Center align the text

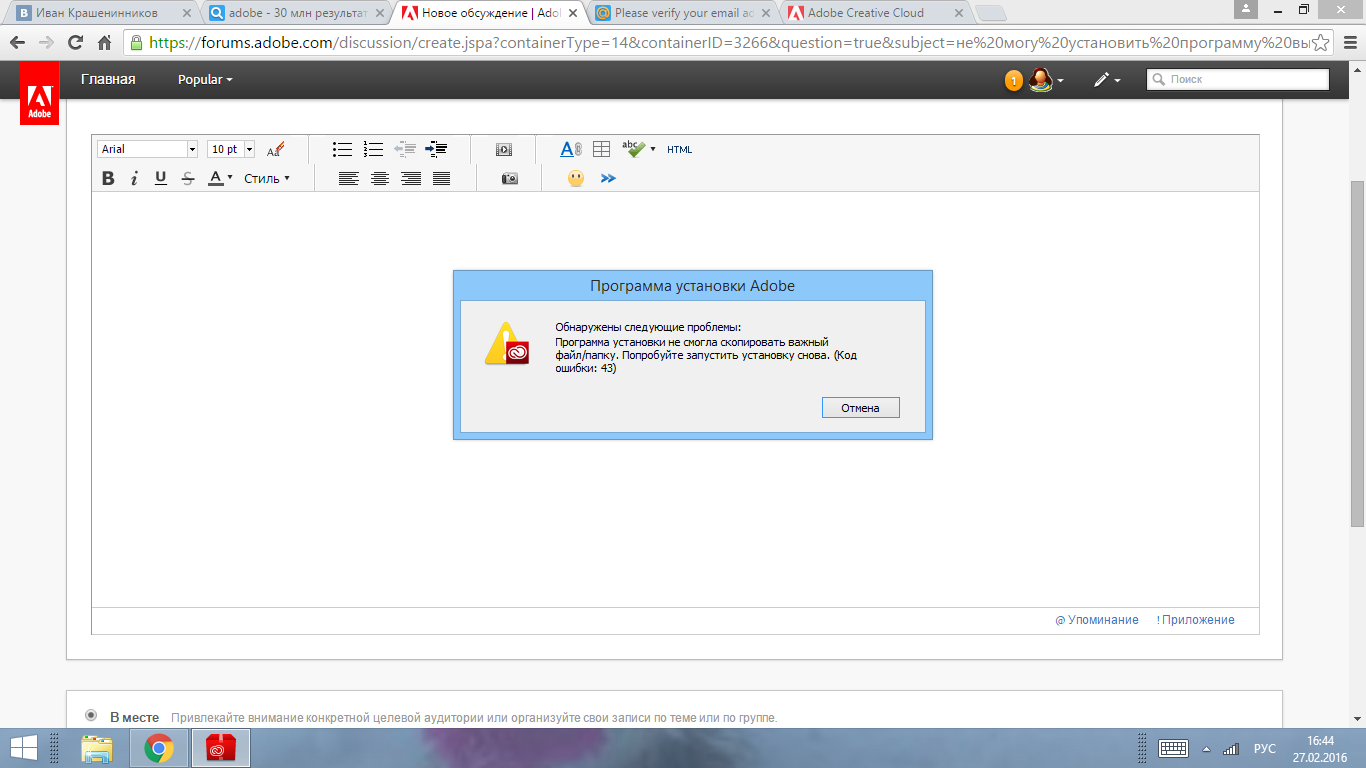[379, 179]
